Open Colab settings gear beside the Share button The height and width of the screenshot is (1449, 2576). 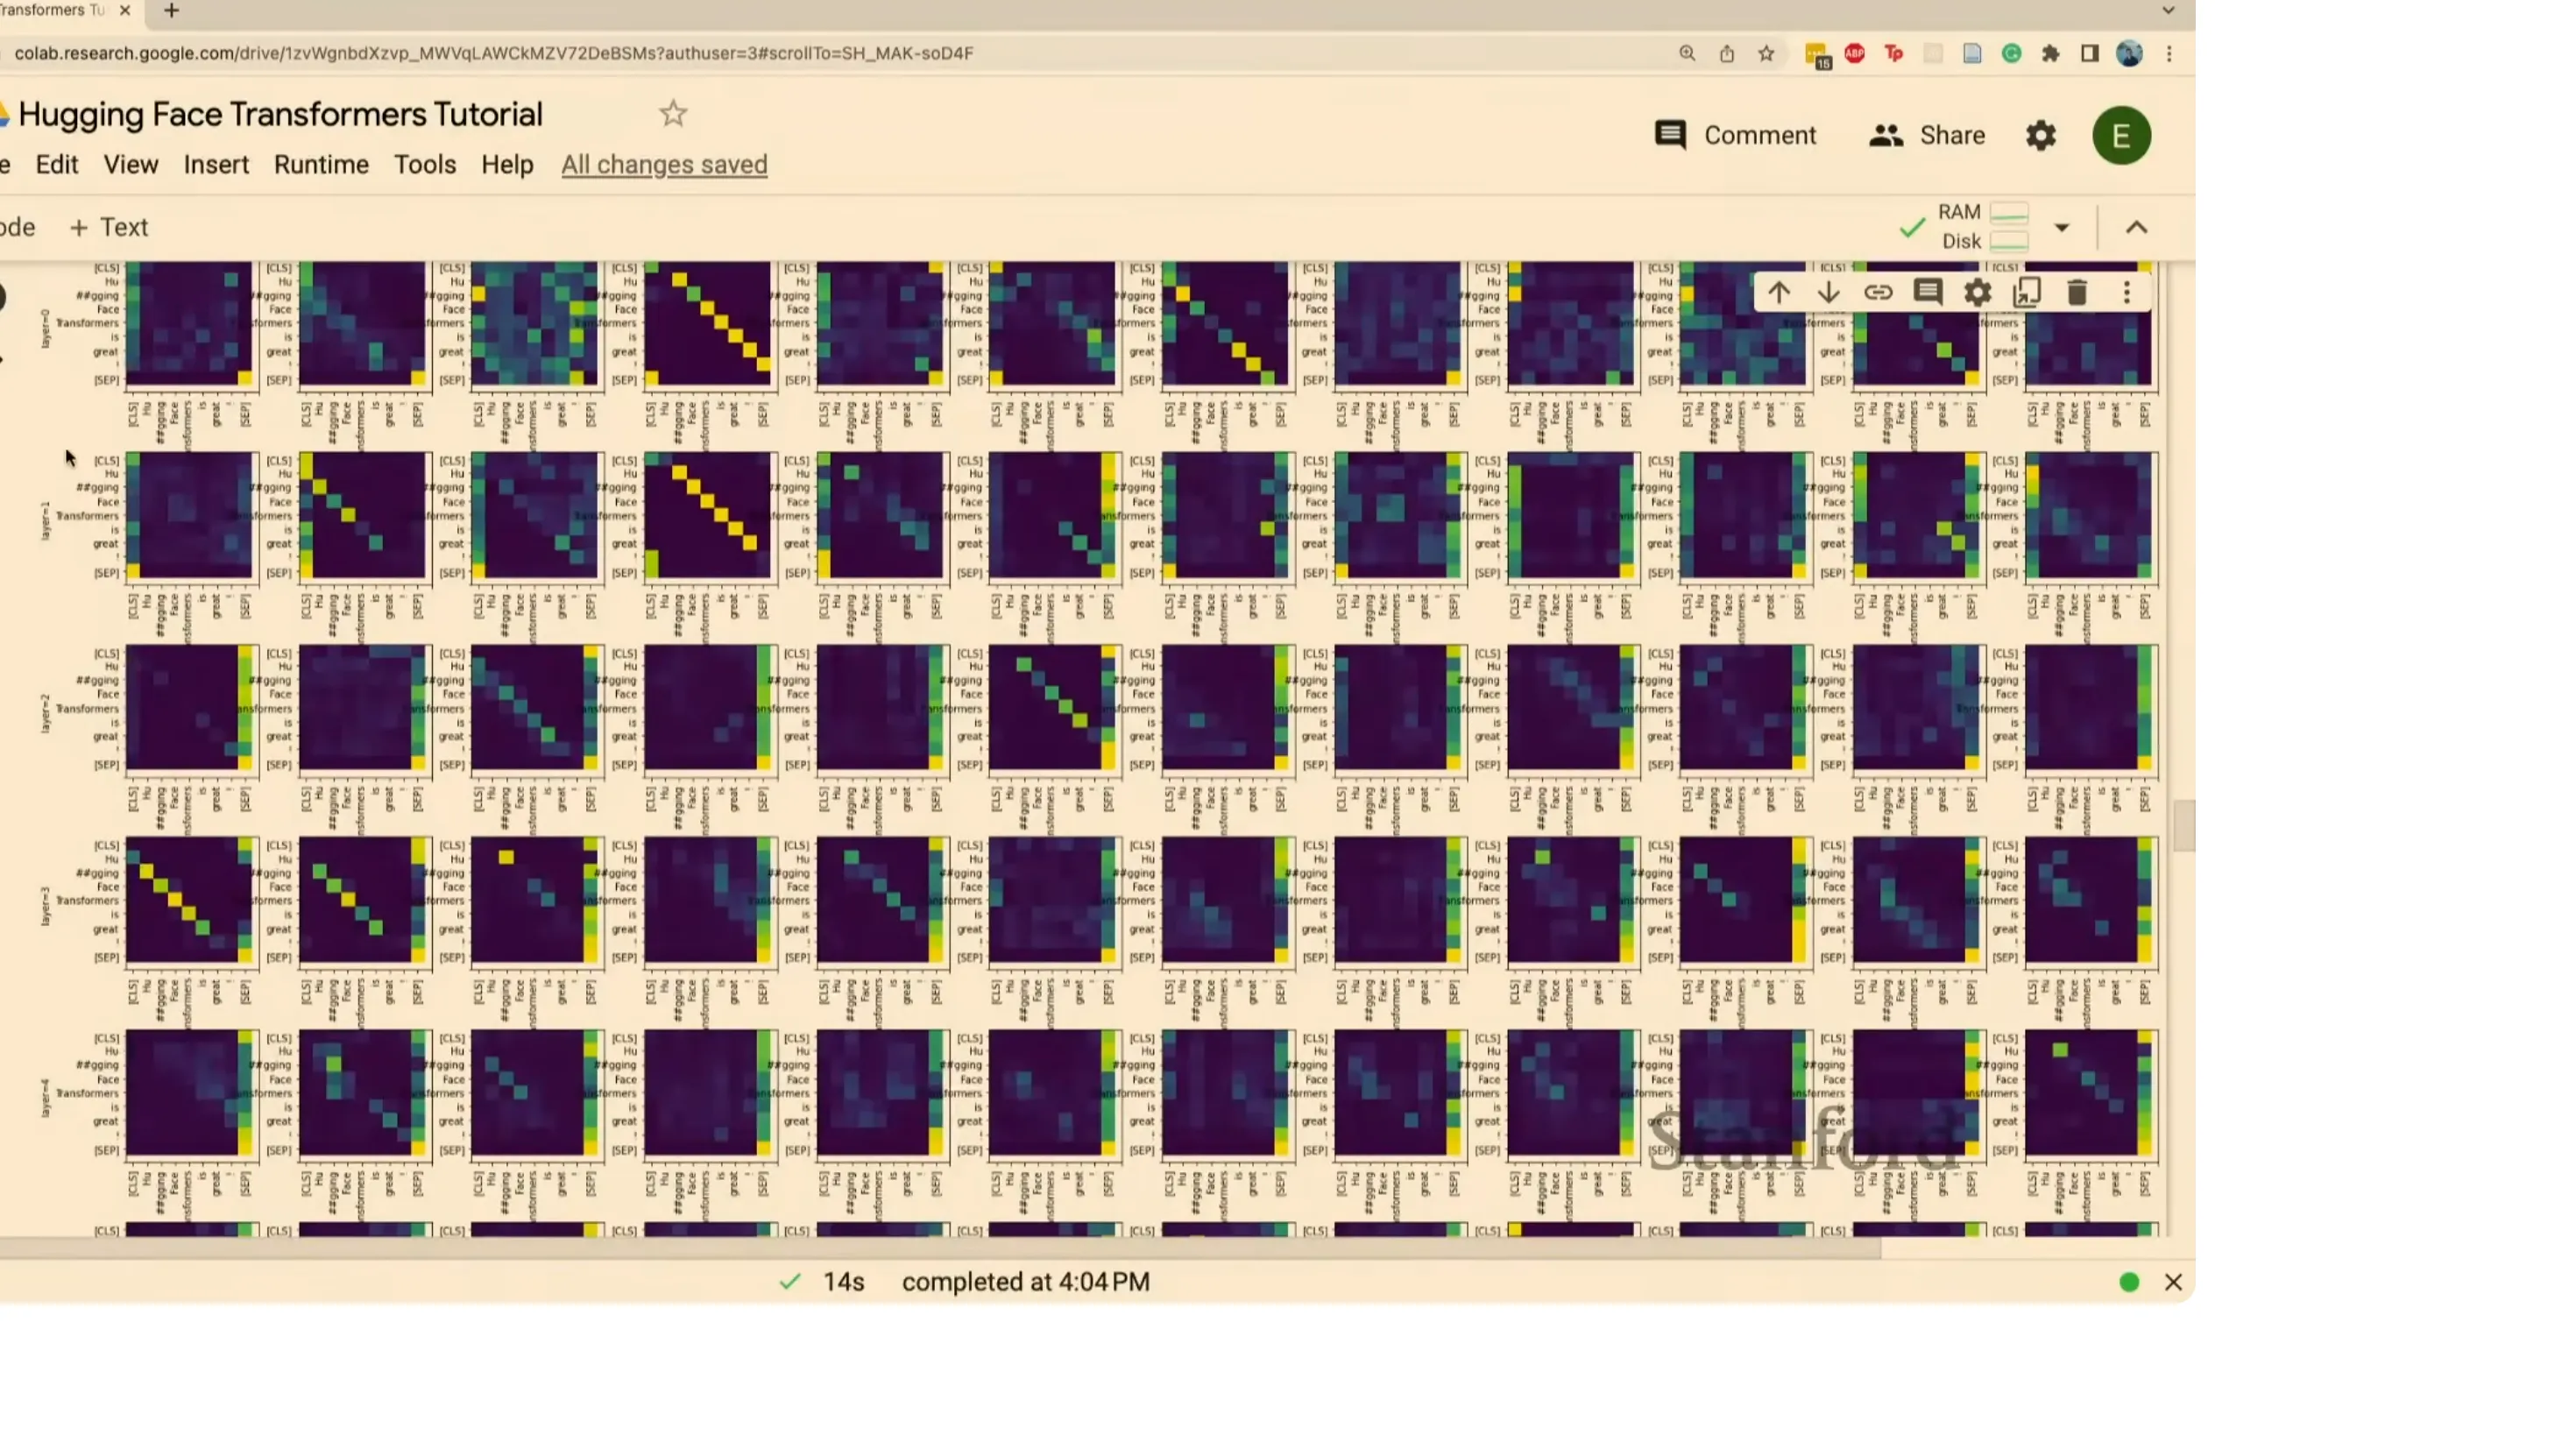(x=2041, y=135)
